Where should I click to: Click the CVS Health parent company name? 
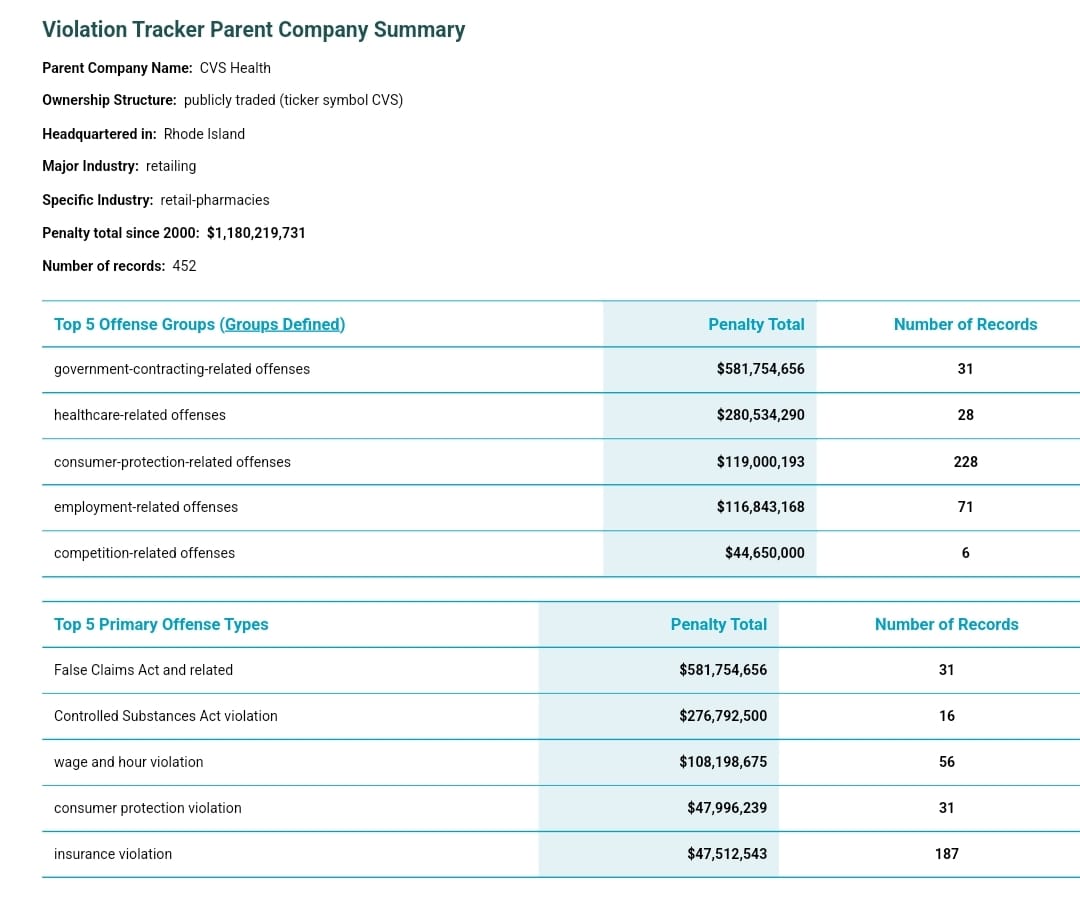[x=235, y=68]
